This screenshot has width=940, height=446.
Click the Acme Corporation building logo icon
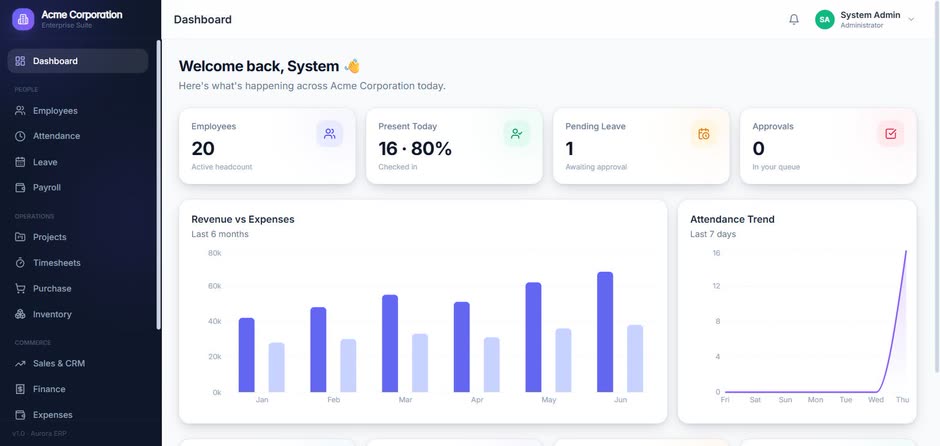coord(23,19)
